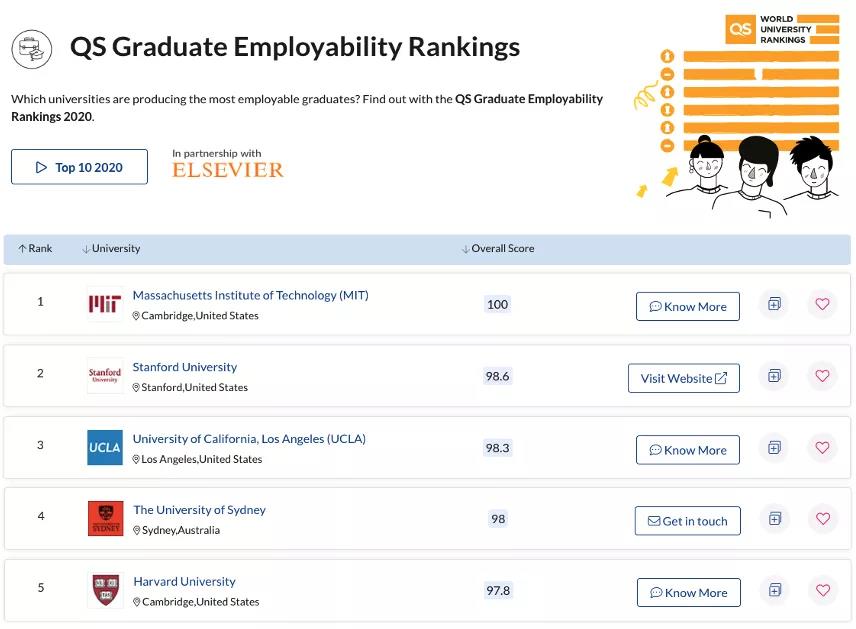Click the MIT logo icon
This screenshot has width=856, height=629.
pyautogui.click(x=105, y=304)
